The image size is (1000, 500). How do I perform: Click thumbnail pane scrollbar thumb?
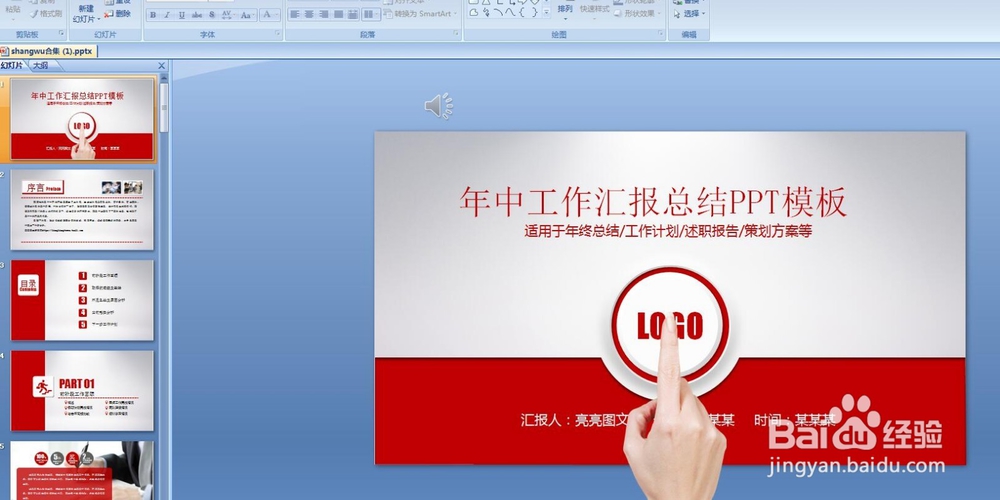point(164,107)
